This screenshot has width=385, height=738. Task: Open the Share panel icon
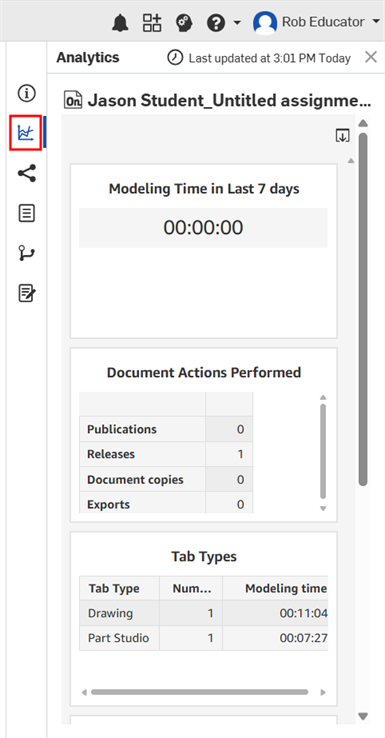[x=27, y=173]
